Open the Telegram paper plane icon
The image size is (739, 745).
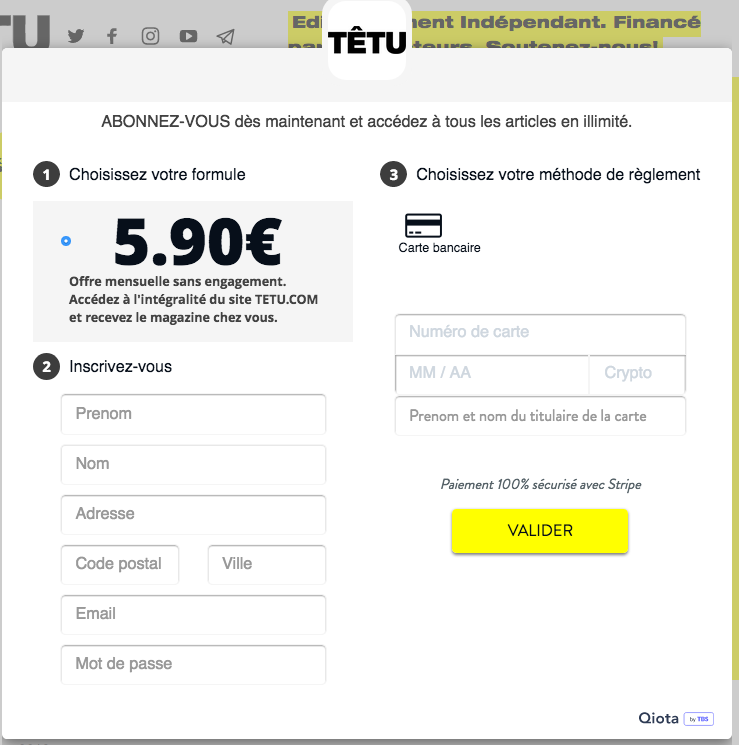pyautogui.click(x=225, y=37)
